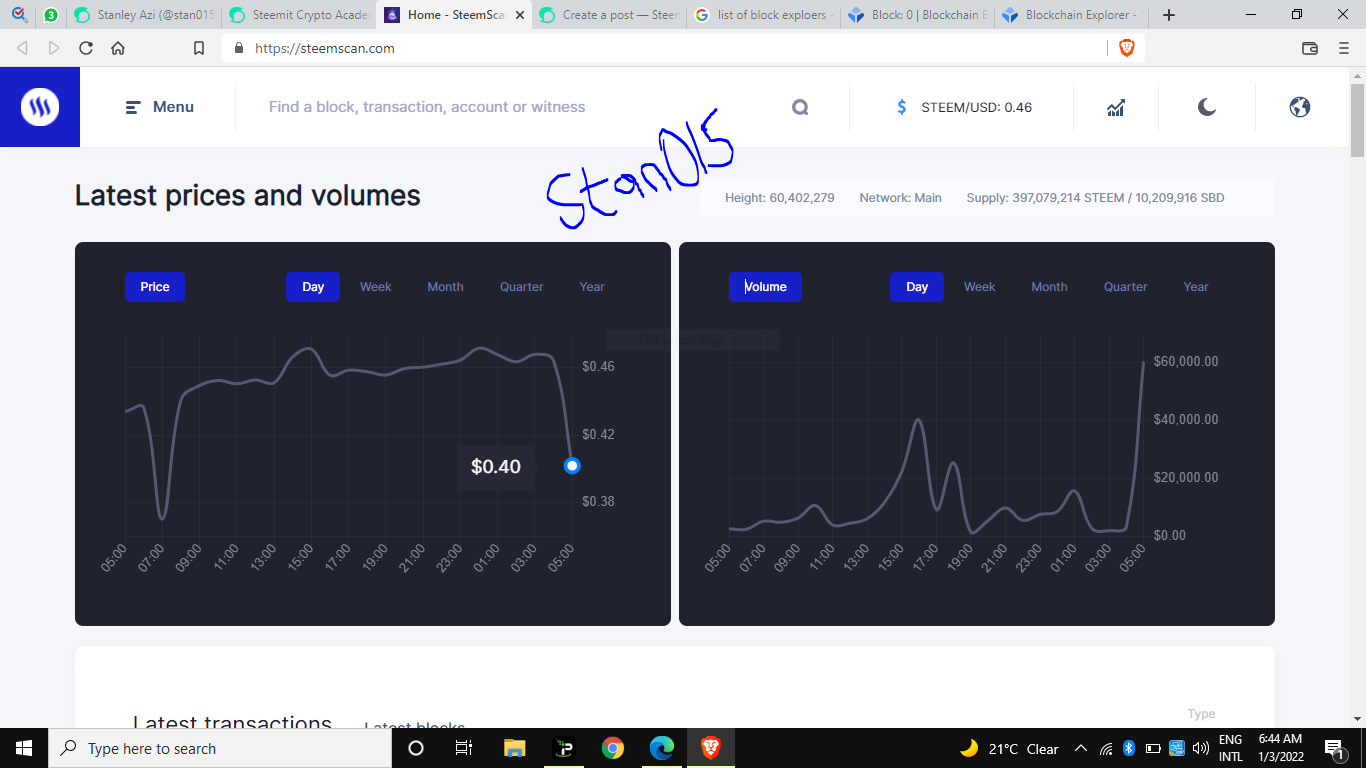
Task: Click the Supply STEEM / SBD text
Action: point(1095,198)
